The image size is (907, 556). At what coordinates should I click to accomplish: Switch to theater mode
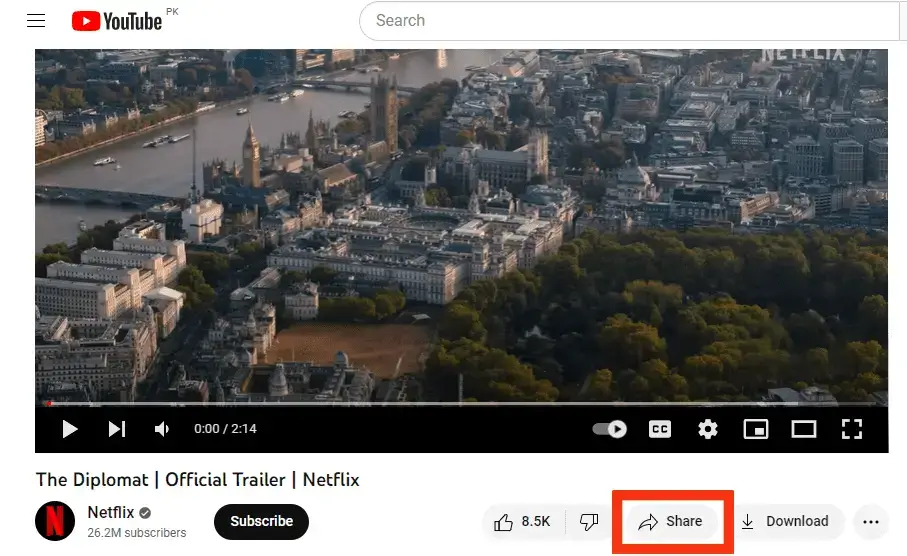tap(803, 429)
